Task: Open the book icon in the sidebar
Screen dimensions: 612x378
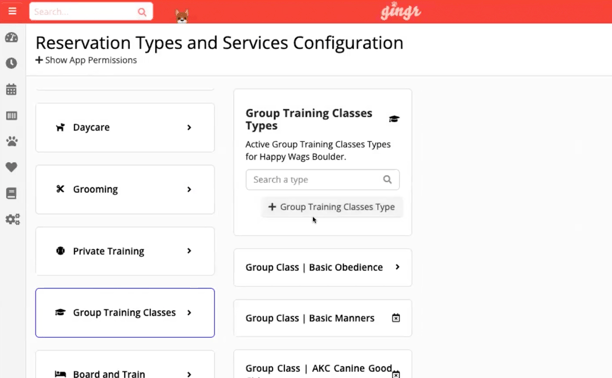Action: (x=11, y=193)
